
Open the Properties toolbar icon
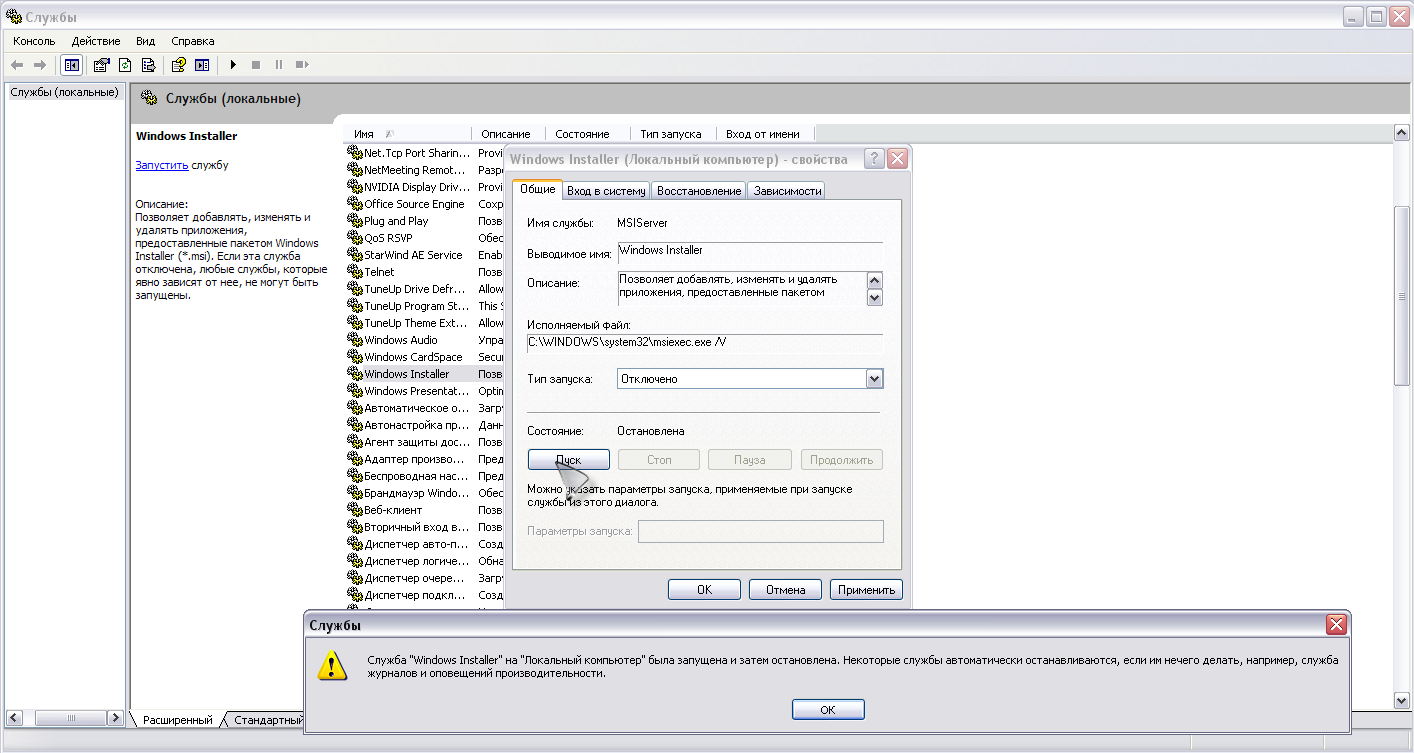click(102, 65)
